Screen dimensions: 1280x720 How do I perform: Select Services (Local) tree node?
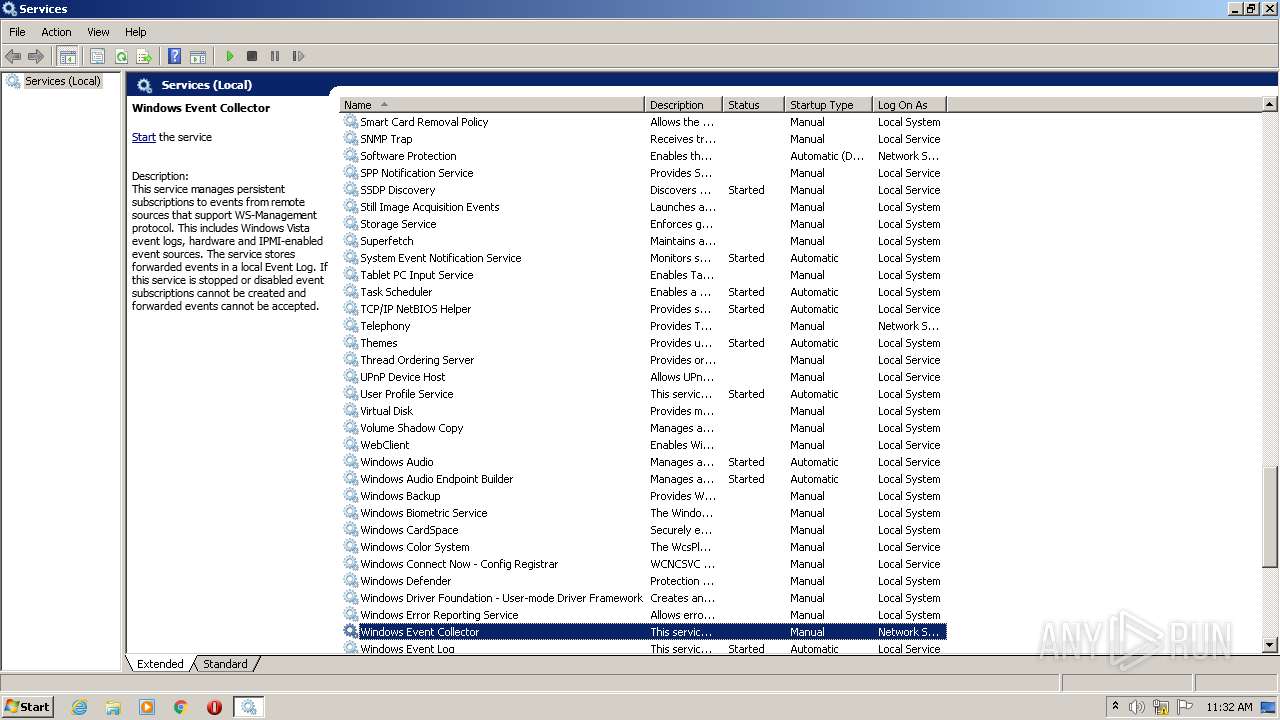[x=63, y=81]
